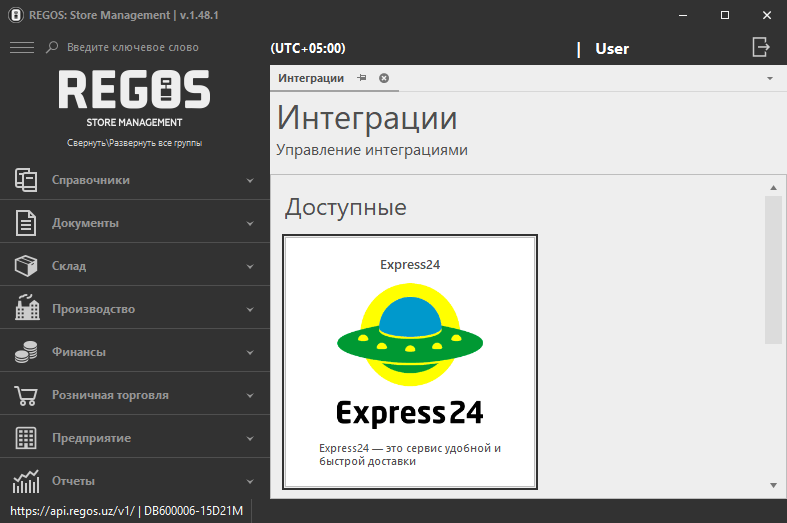The width and height of the screenshot is (787, 523).
Task: Open the Отчеты menu group
Action: 73,481
